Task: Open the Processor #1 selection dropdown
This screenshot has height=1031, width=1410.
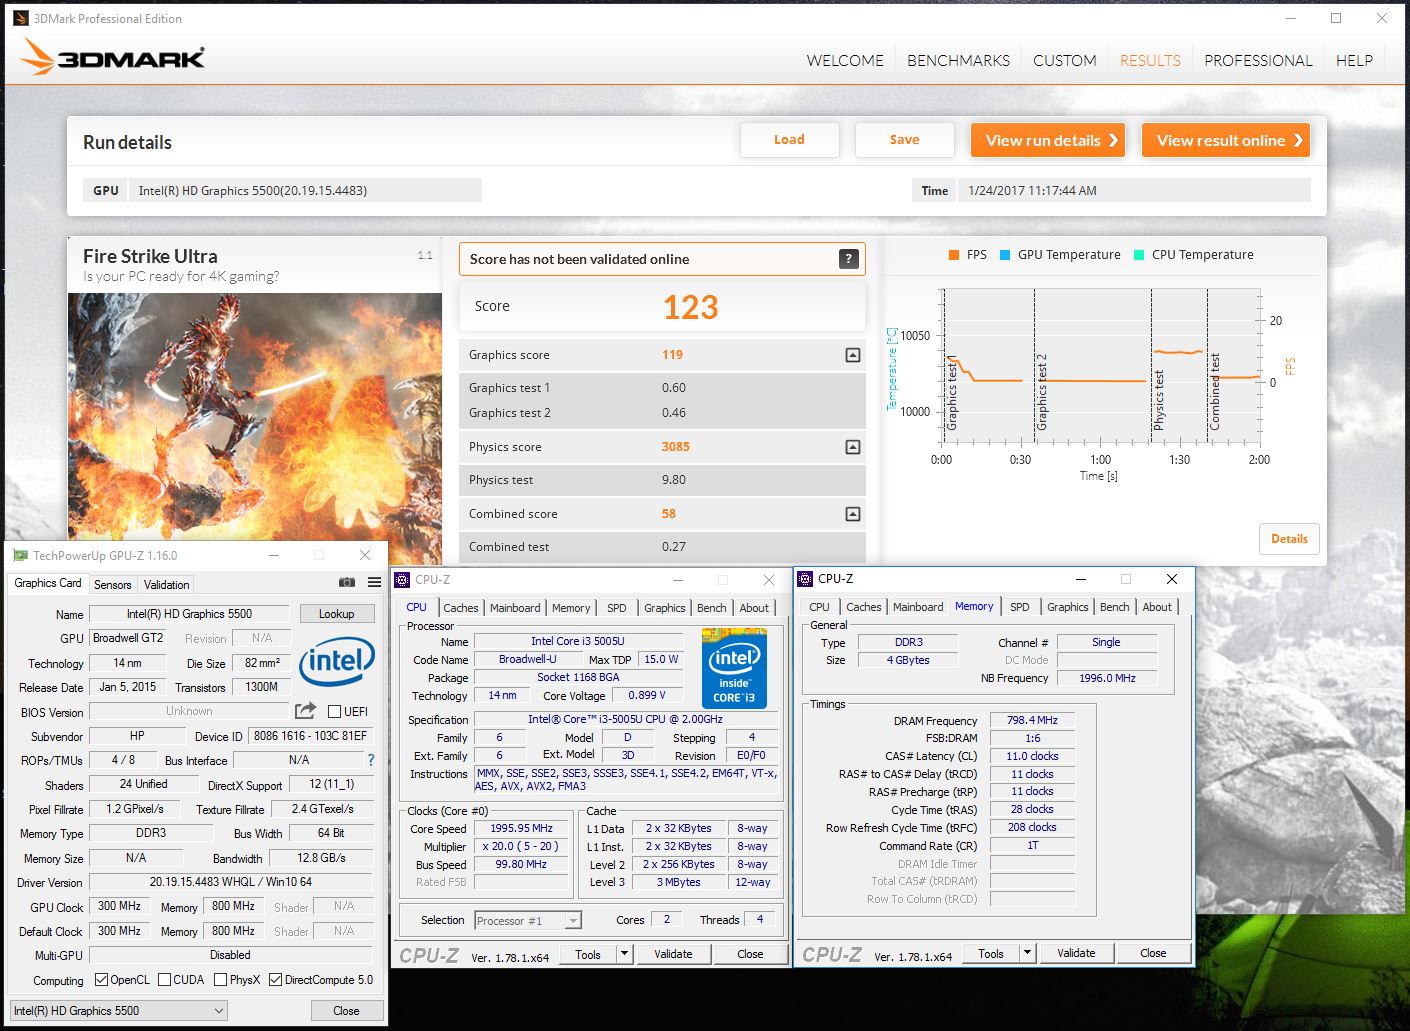Action: [x=528, y=920]
